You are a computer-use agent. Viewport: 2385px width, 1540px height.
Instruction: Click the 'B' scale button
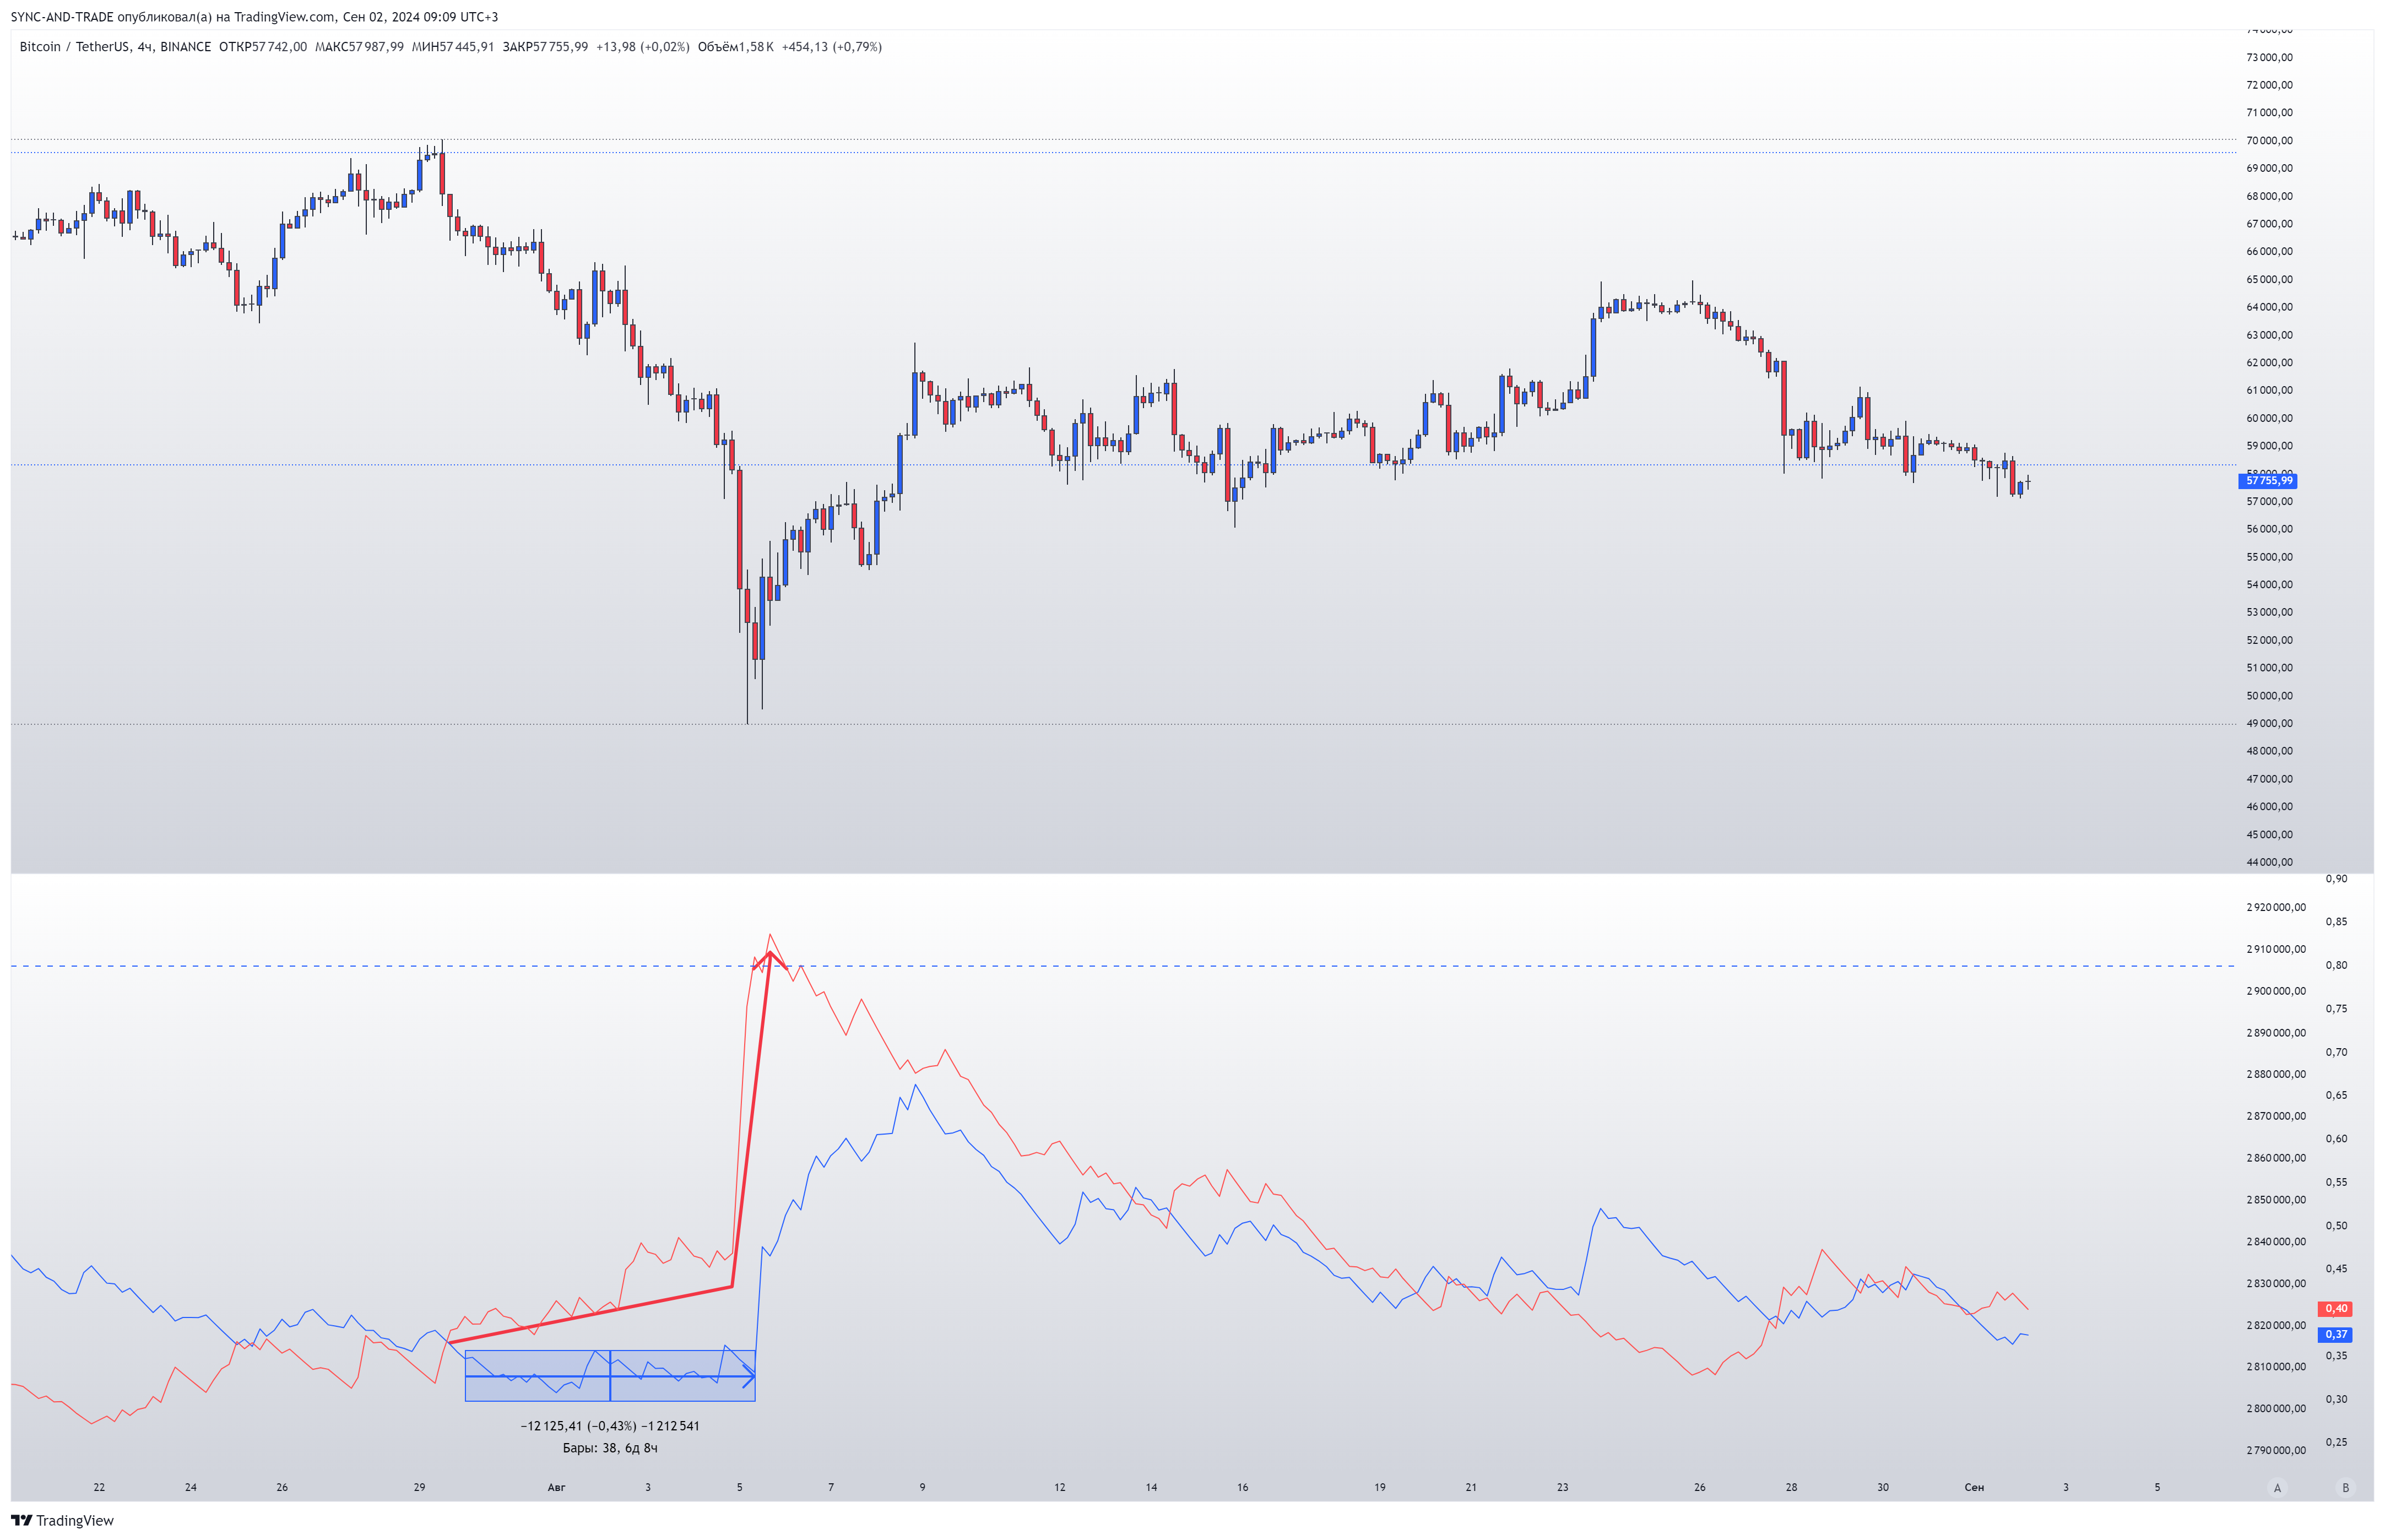pyautogui.click(x=2345, y=1487)
